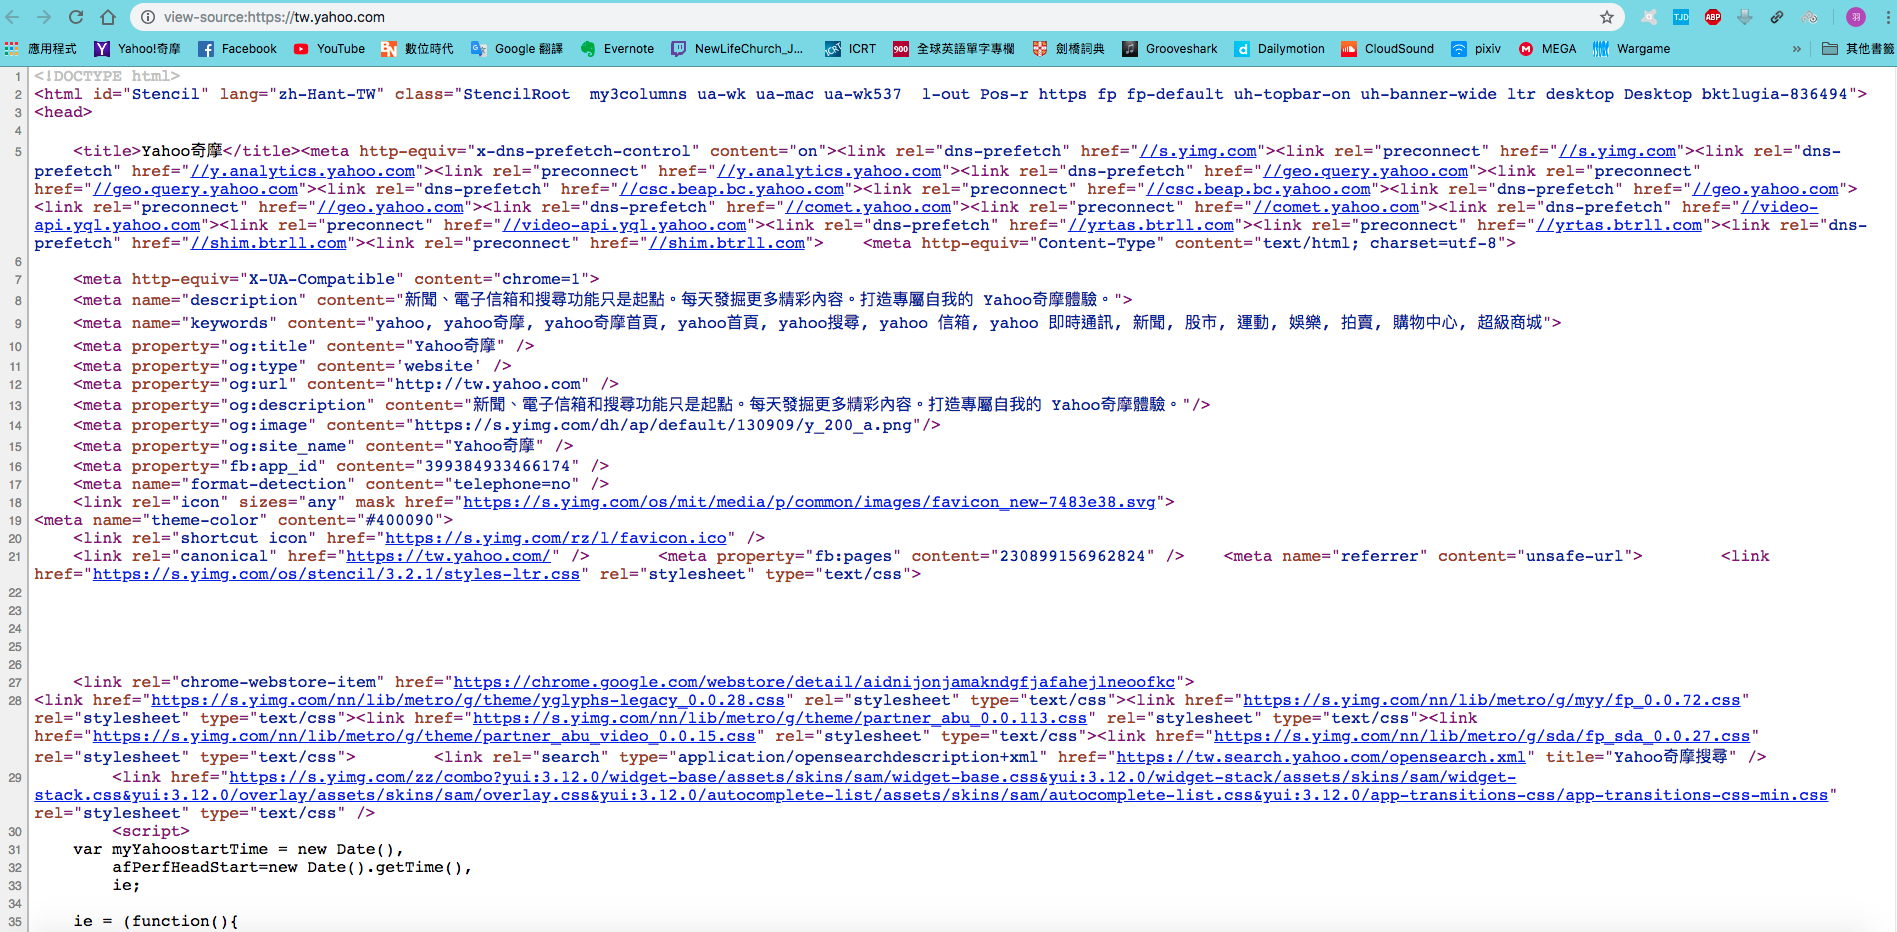Image resolution: width=1897 pixels, height=932 pixels.
Task: Click the chain link extension icon
Action: 1777,17
